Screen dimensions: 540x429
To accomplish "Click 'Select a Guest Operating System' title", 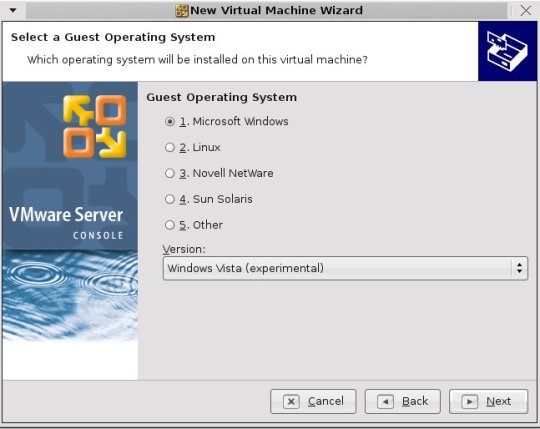I will [x=113, y=37].
